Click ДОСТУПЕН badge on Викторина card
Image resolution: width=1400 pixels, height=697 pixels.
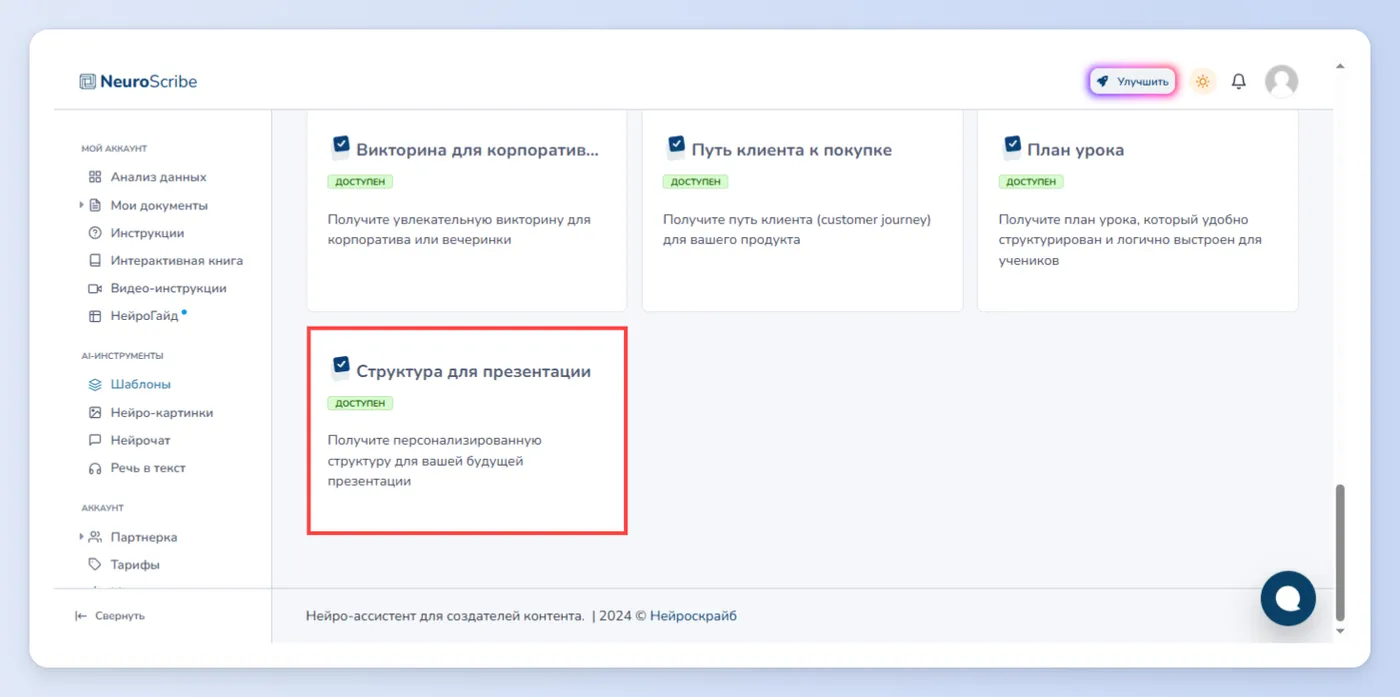pyautogui.click(x=360, y=182)
